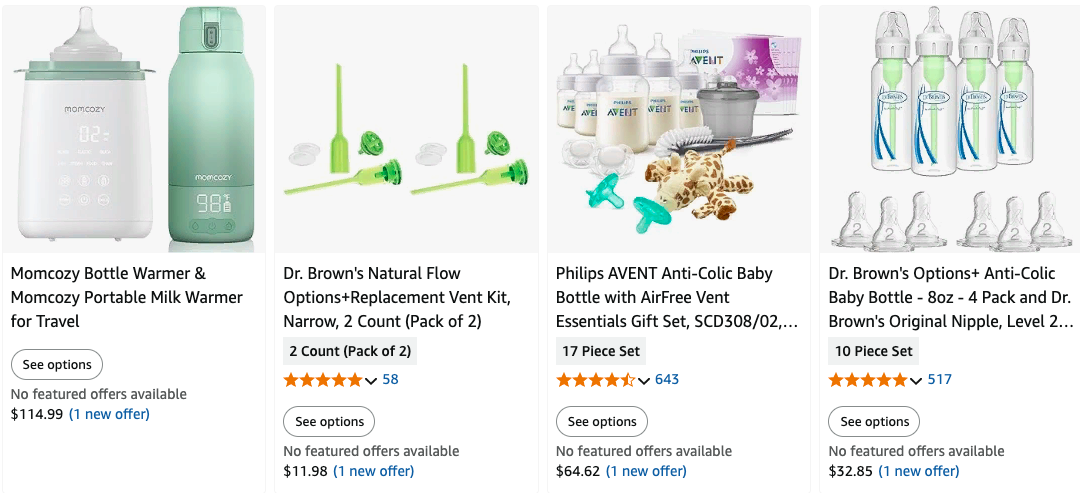The image size is (1080, 493).
Task: Expand the rating dropdown arrow beside 643 reviews
Action: coord(644,381)
